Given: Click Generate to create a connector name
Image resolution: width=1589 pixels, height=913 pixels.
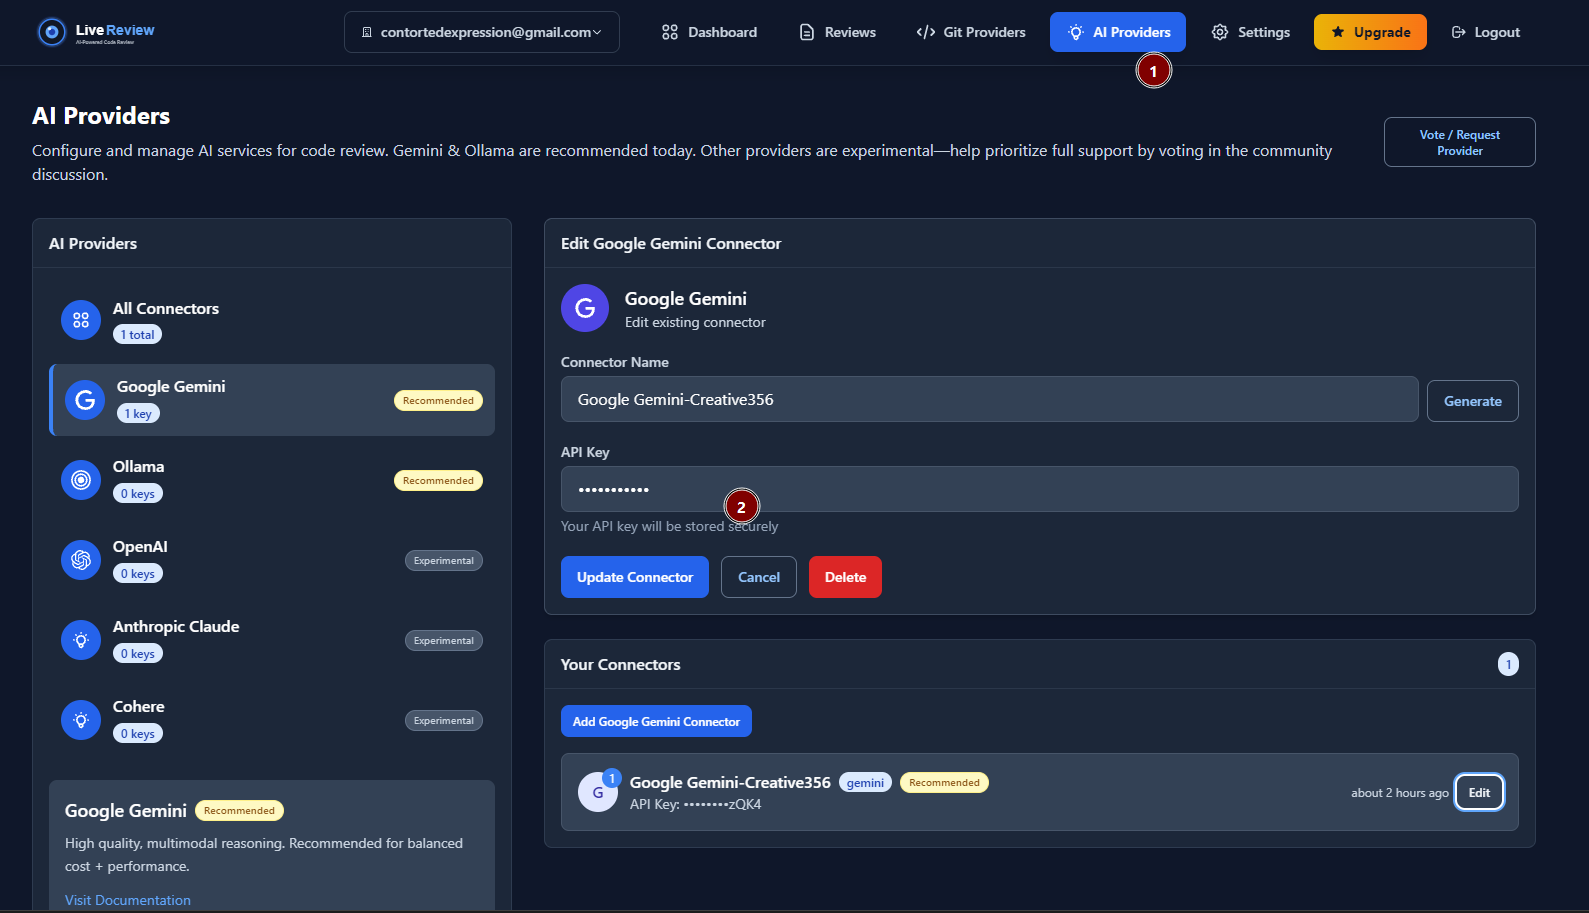Looking at the screenshot, I should click(x=1472, y=401).
